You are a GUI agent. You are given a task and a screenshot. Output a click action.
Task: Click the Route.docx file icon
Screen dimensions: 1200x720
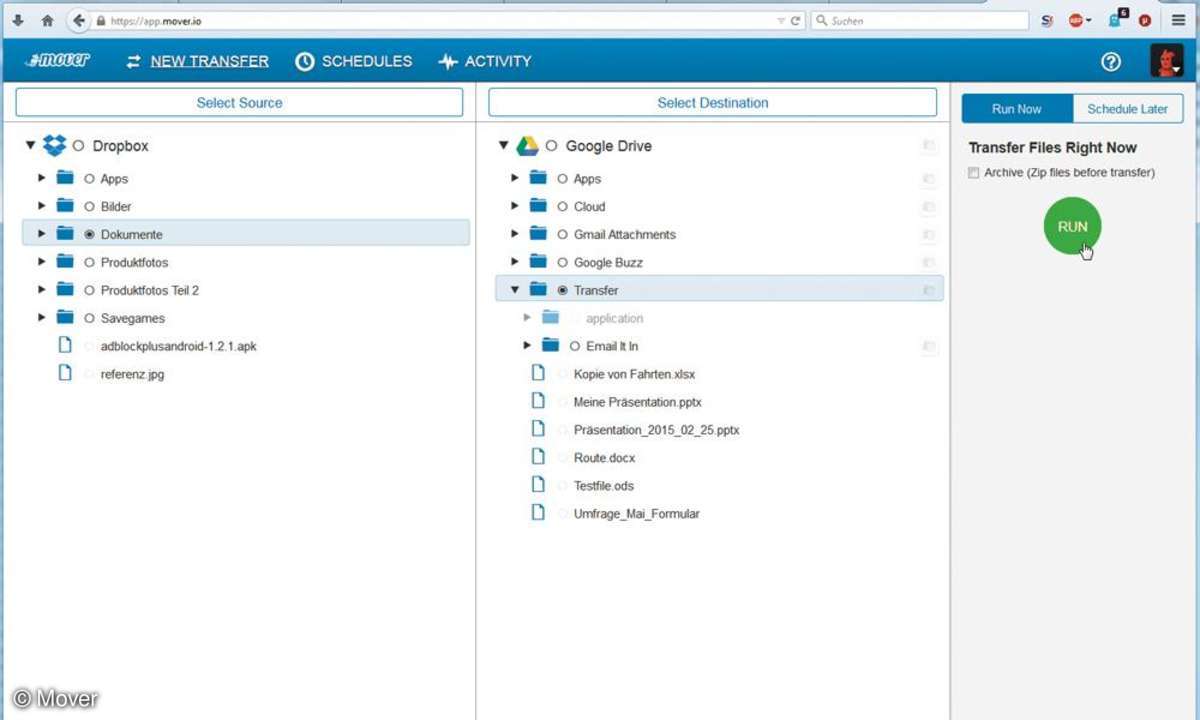[538, 457]
